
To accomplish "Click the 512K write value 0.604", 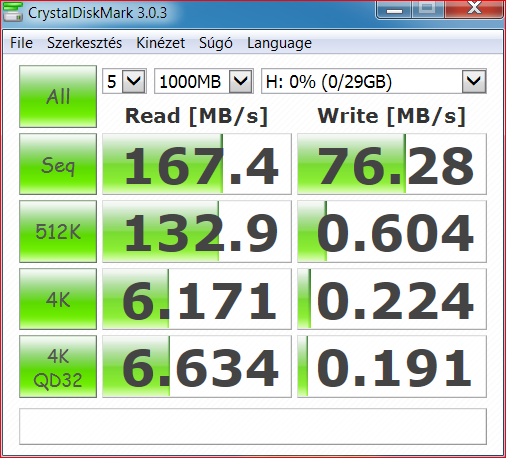I will tap(392, 231).
